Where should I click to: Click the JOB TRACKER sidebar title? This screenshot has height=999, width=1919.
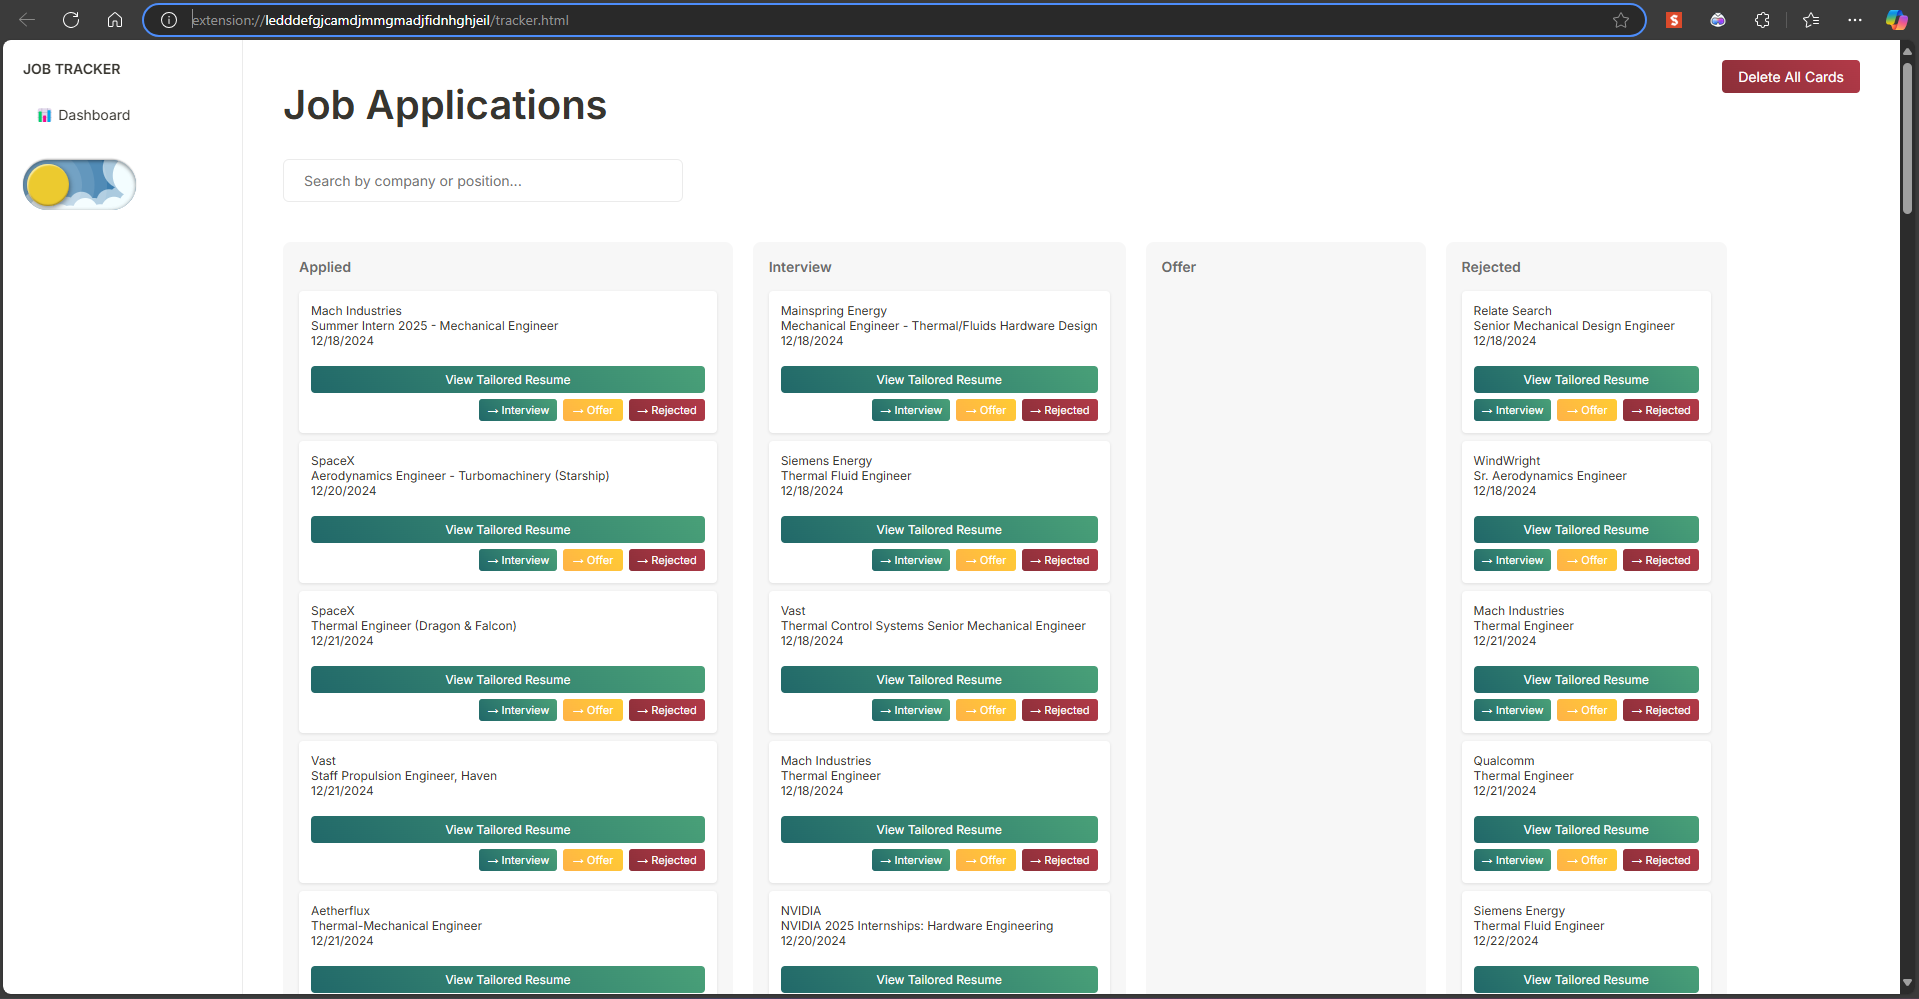[x=72, y=69]
